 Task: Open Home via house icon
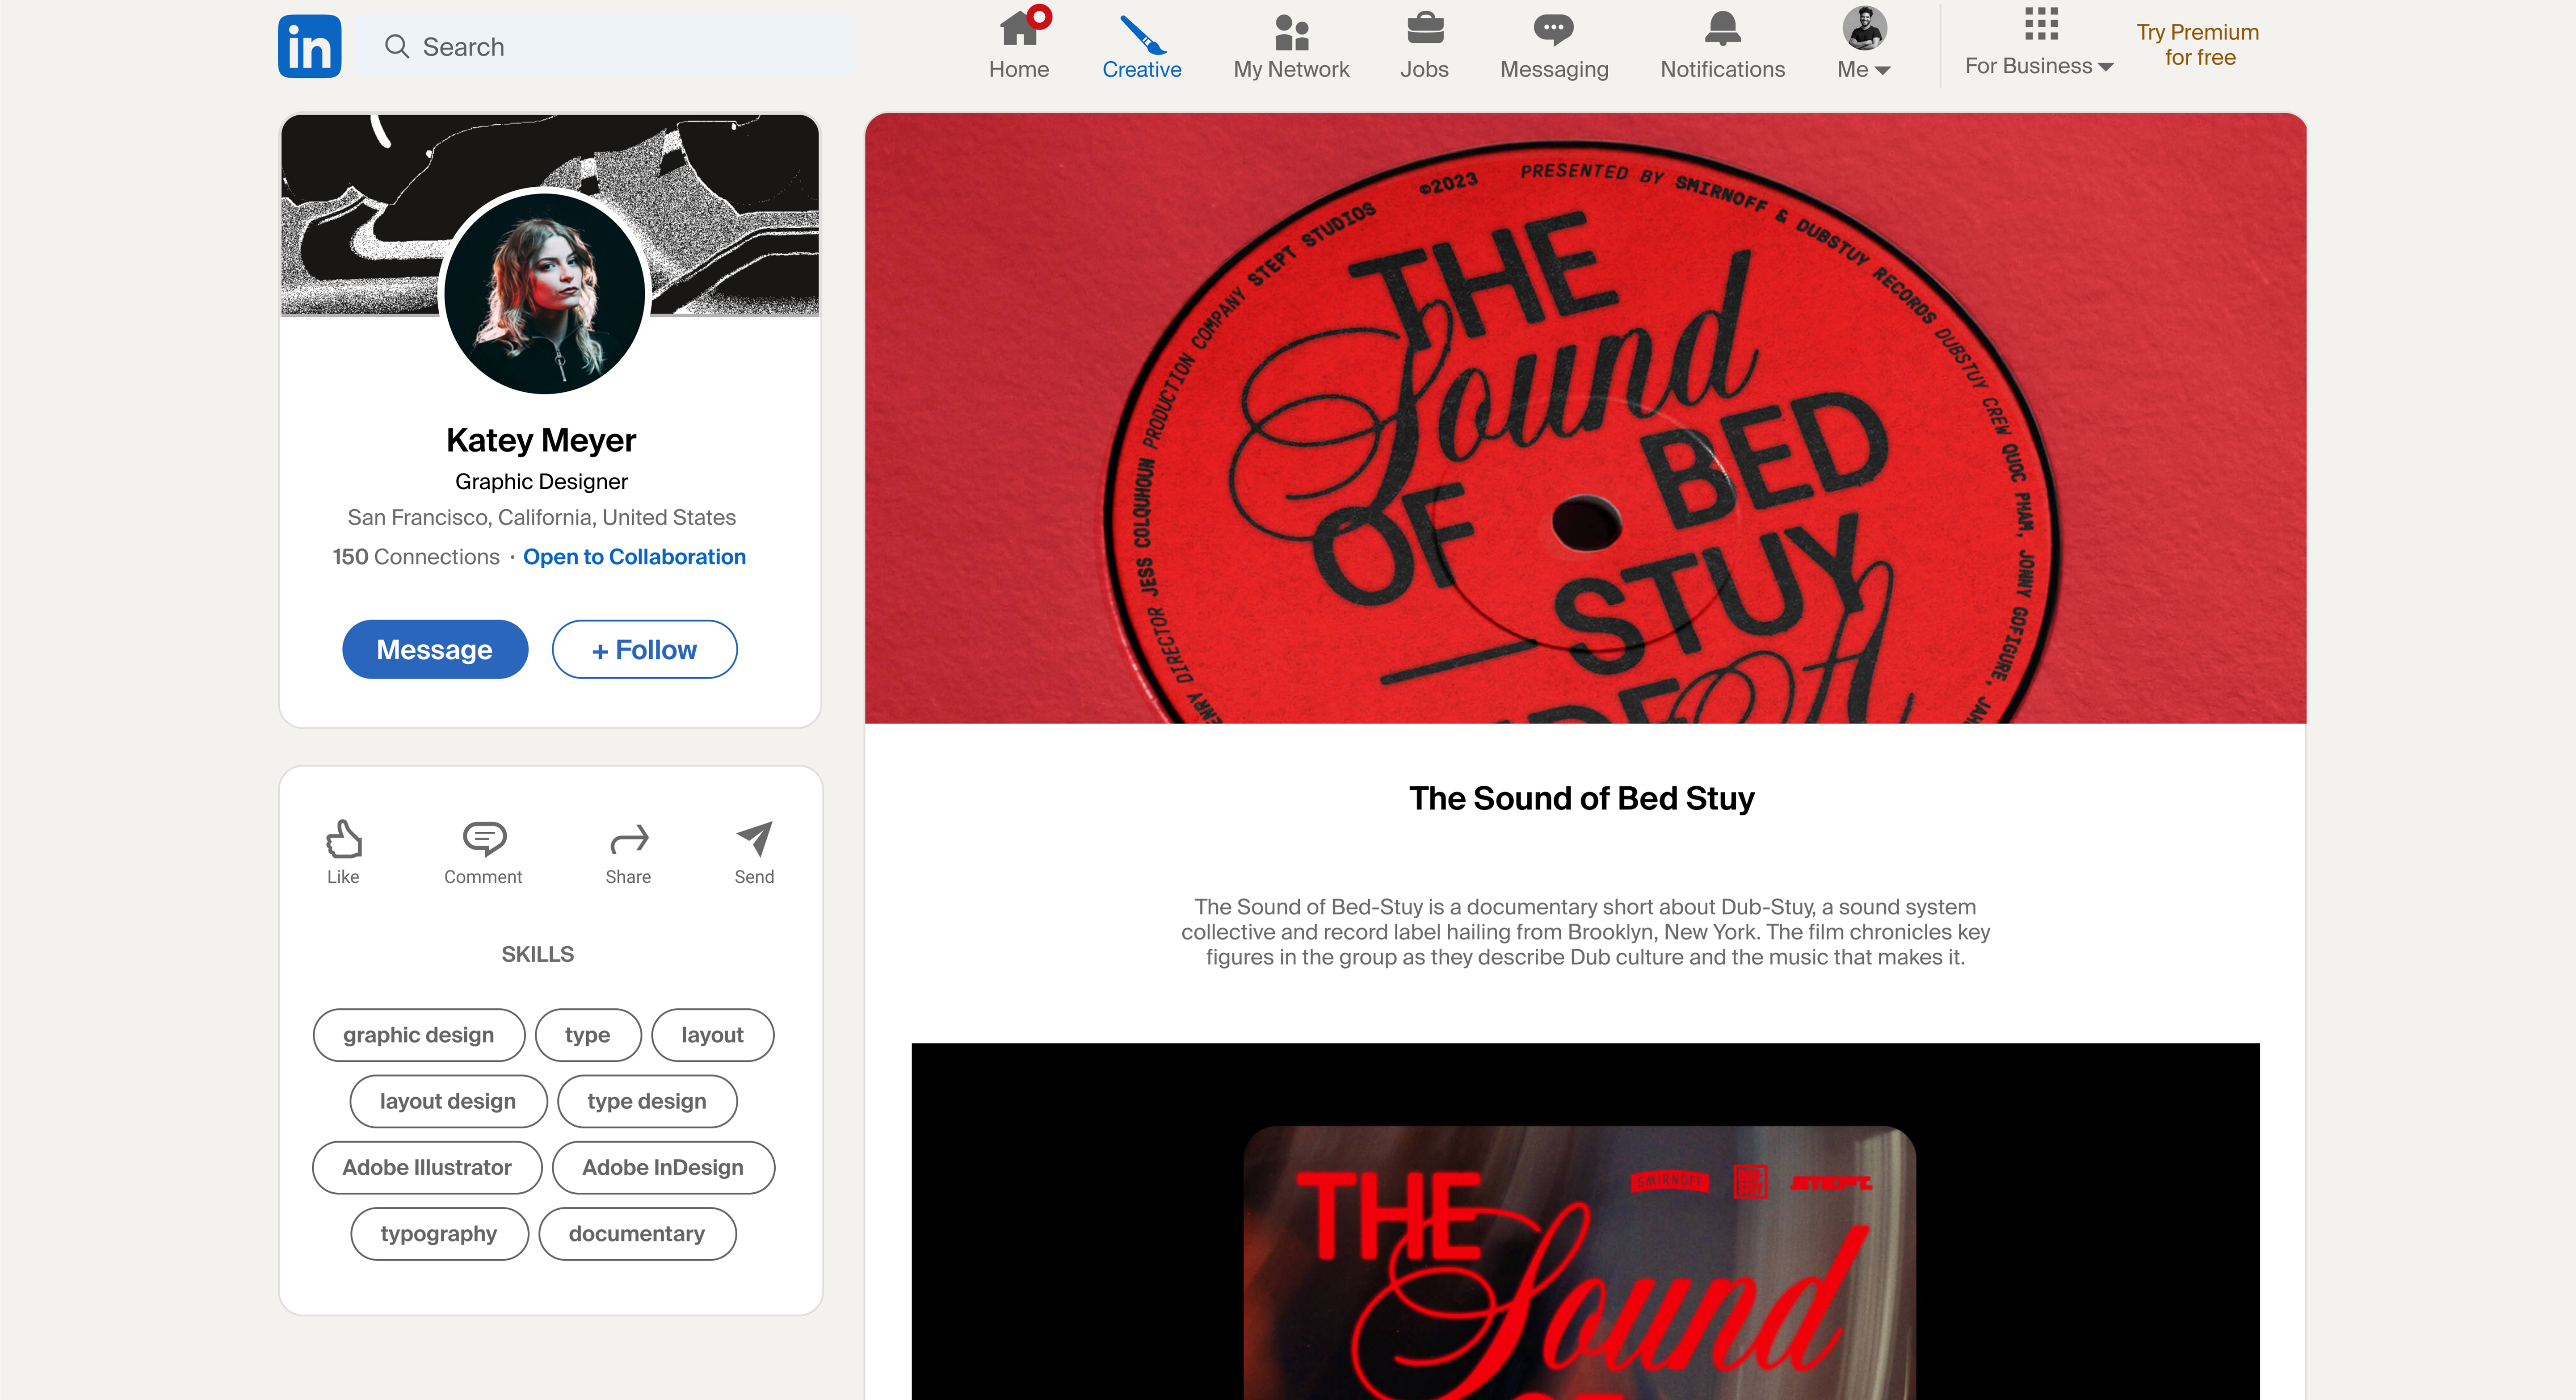click(x=1019, y=28)
